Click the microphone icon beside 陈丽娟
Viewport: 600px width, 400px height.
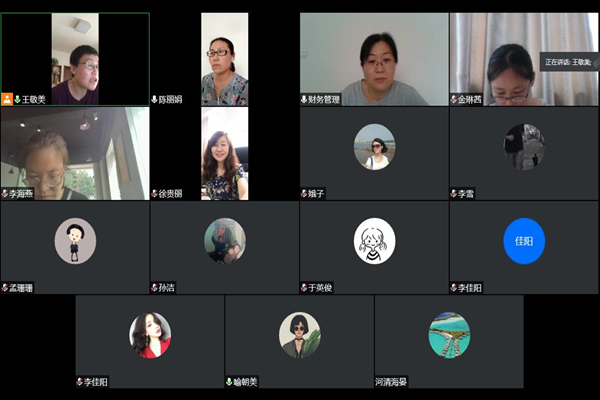click(x=155, y=100)
